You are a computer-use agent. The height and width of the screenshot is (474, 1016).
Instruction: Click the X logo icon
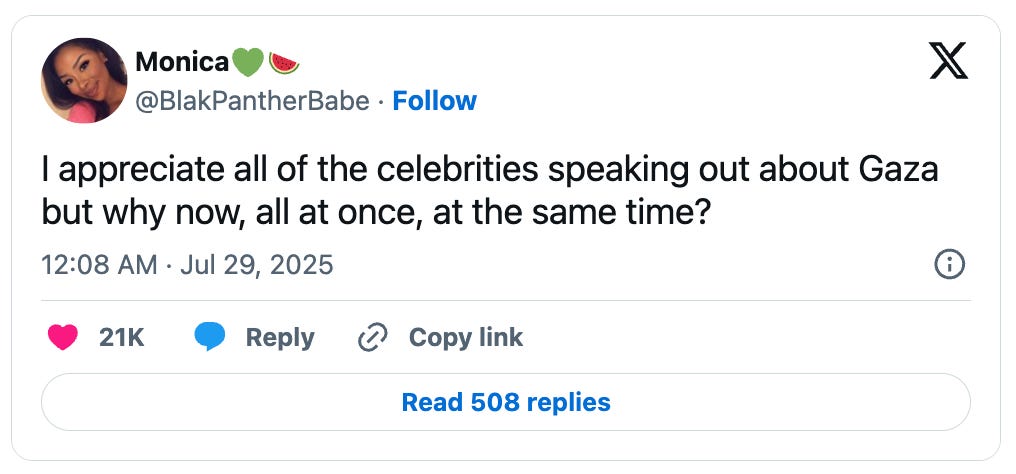(x=948, y=63)
